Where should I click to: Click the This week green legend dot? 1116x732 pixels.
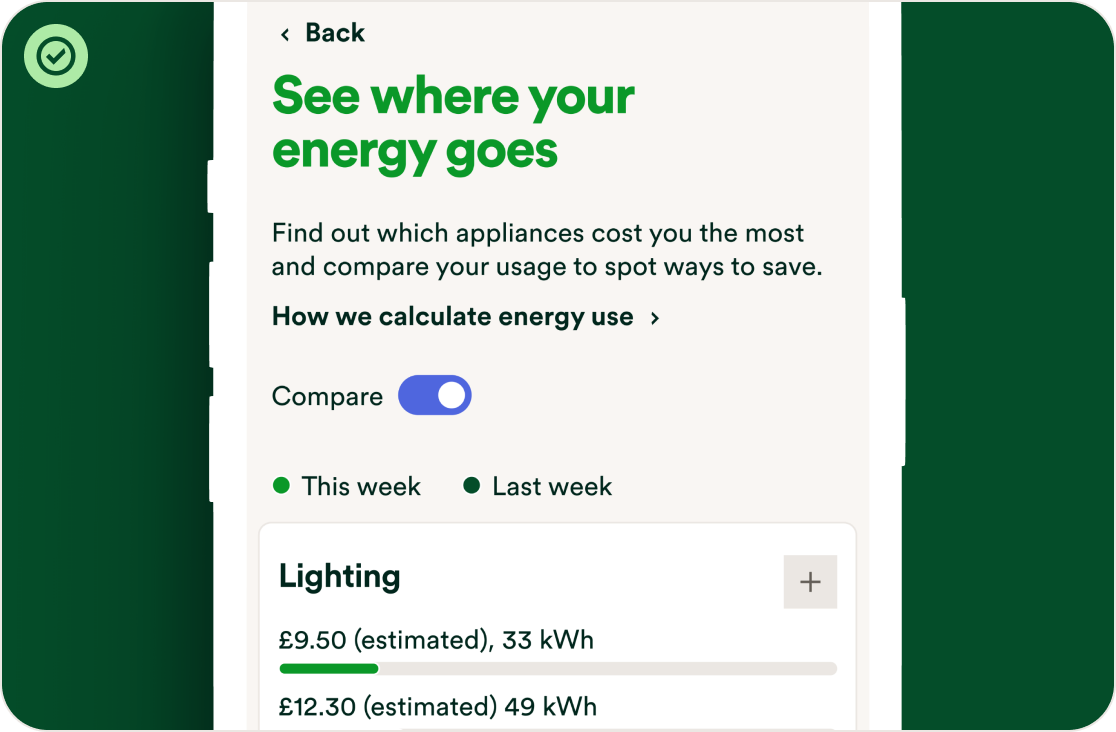click(281, 486)
